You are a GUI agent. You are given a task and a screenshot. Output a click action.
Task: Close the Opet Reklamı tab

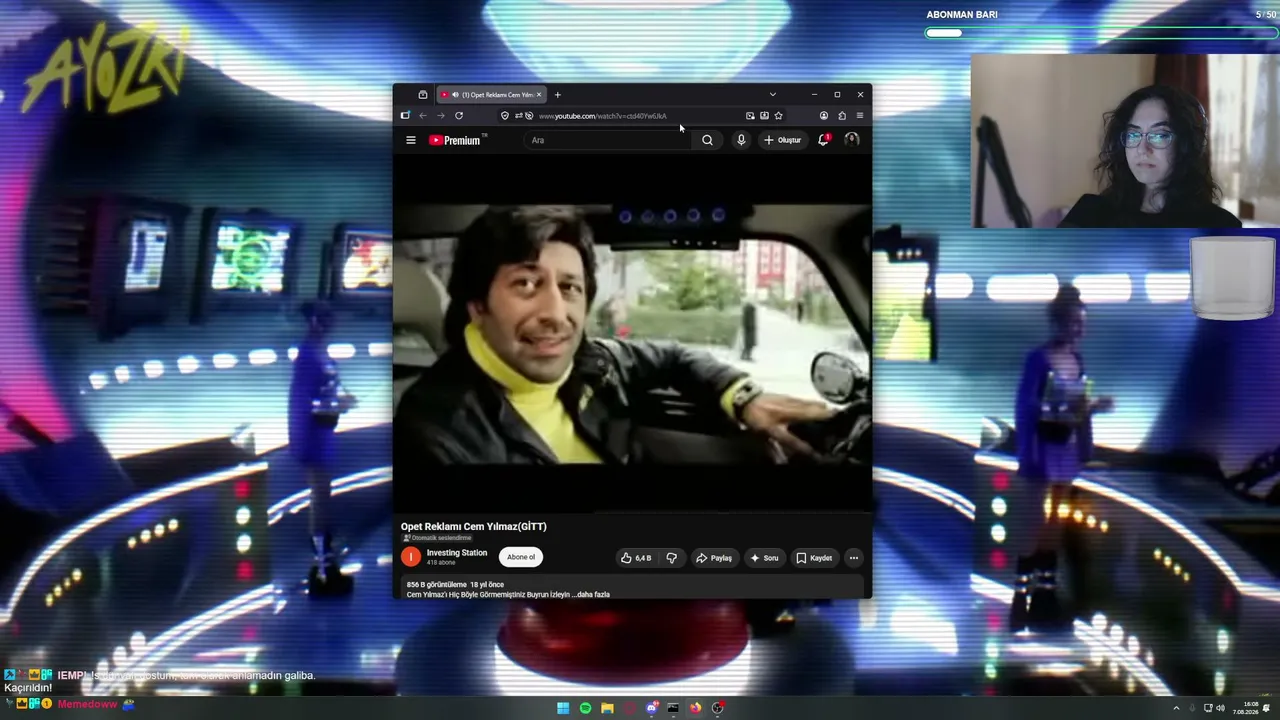pos(539,95)
